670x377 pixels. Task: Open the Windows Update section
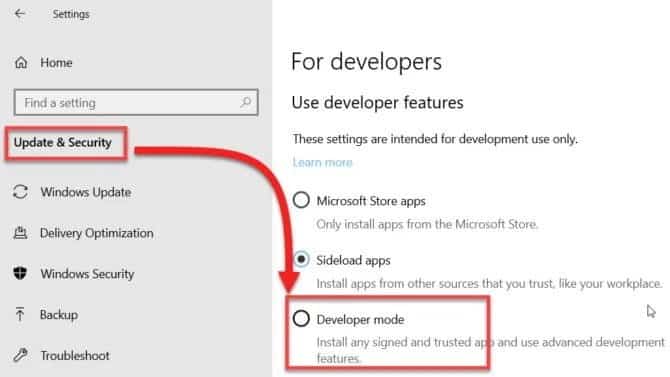coord(85,192)
